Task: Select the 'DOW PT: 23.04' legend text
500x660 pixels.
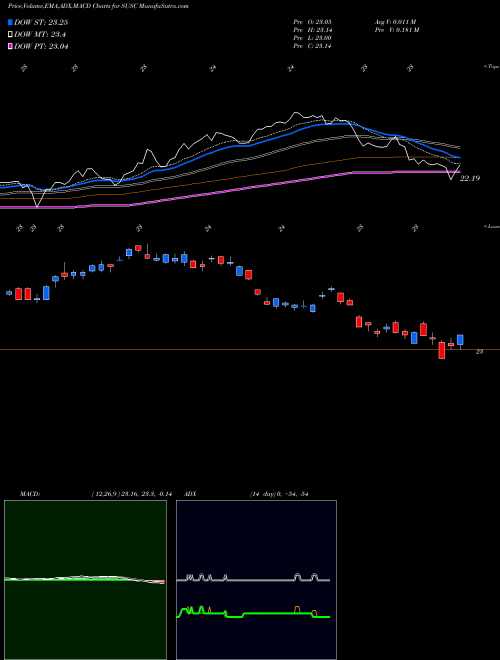Action: [x=41, y=46]
